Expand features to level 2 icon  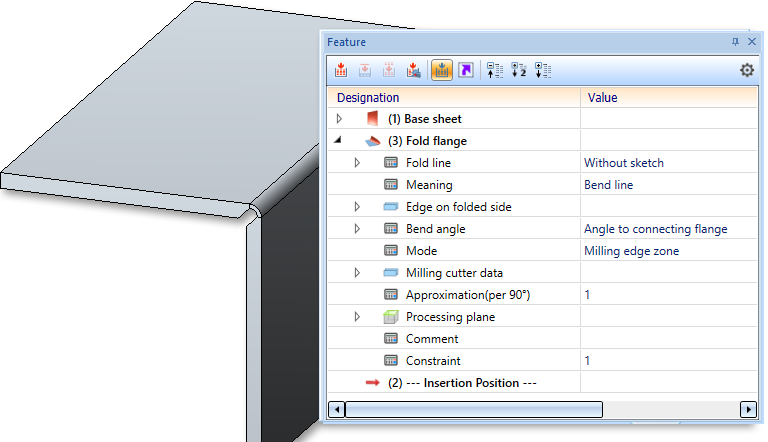[519, 70]
